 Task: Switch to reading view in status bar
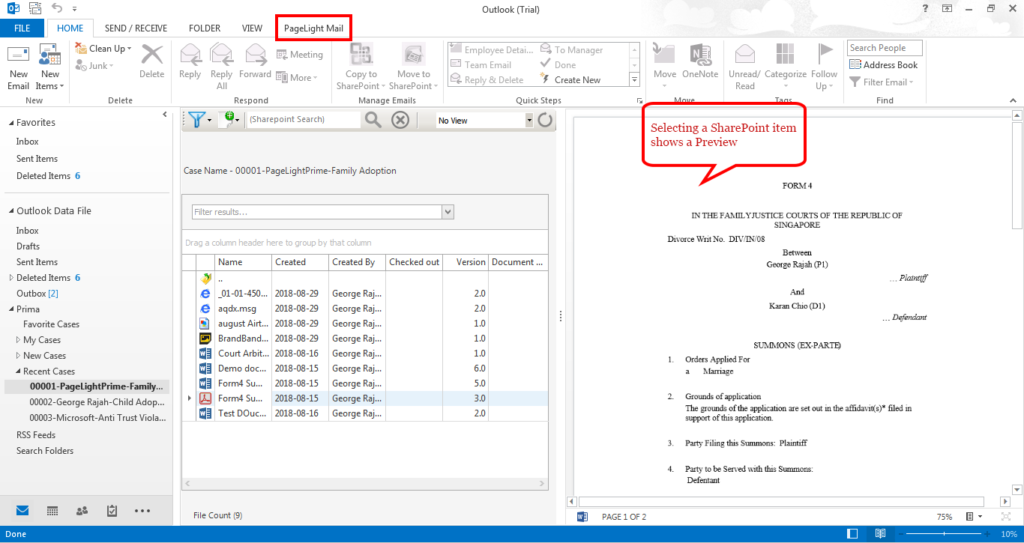tap(882, 534)
